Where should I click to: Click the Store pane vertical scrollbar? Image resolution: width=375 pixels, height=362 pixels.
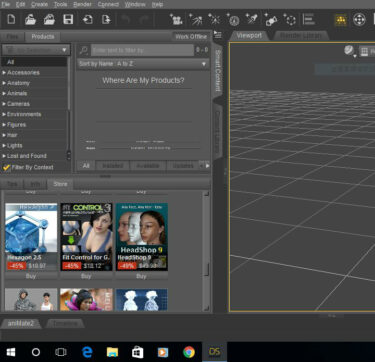(206, 252)
